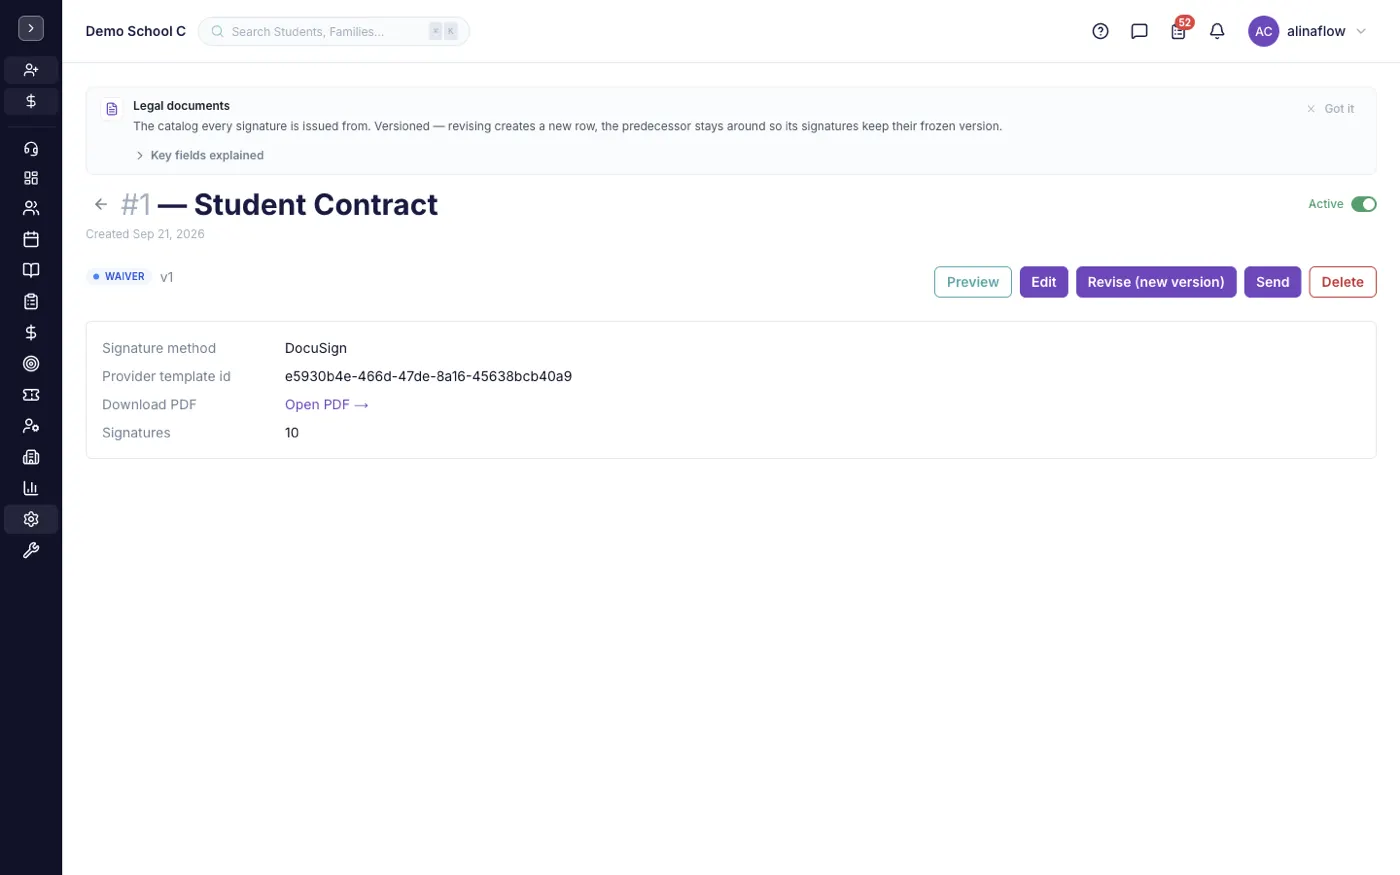
Task: Go back using the left arrow
Action: pyautogui.click(x=100, y=204)
